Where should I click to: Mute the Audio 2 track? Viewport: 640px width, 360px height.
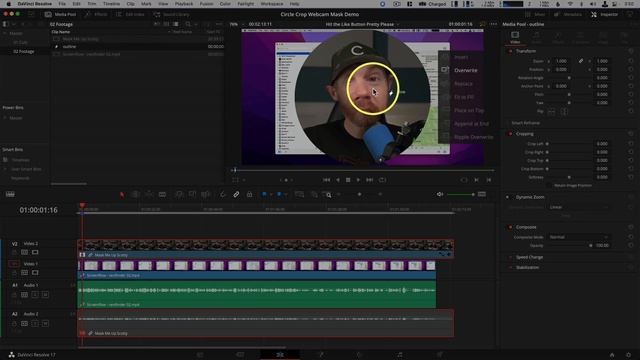point(45,324)
